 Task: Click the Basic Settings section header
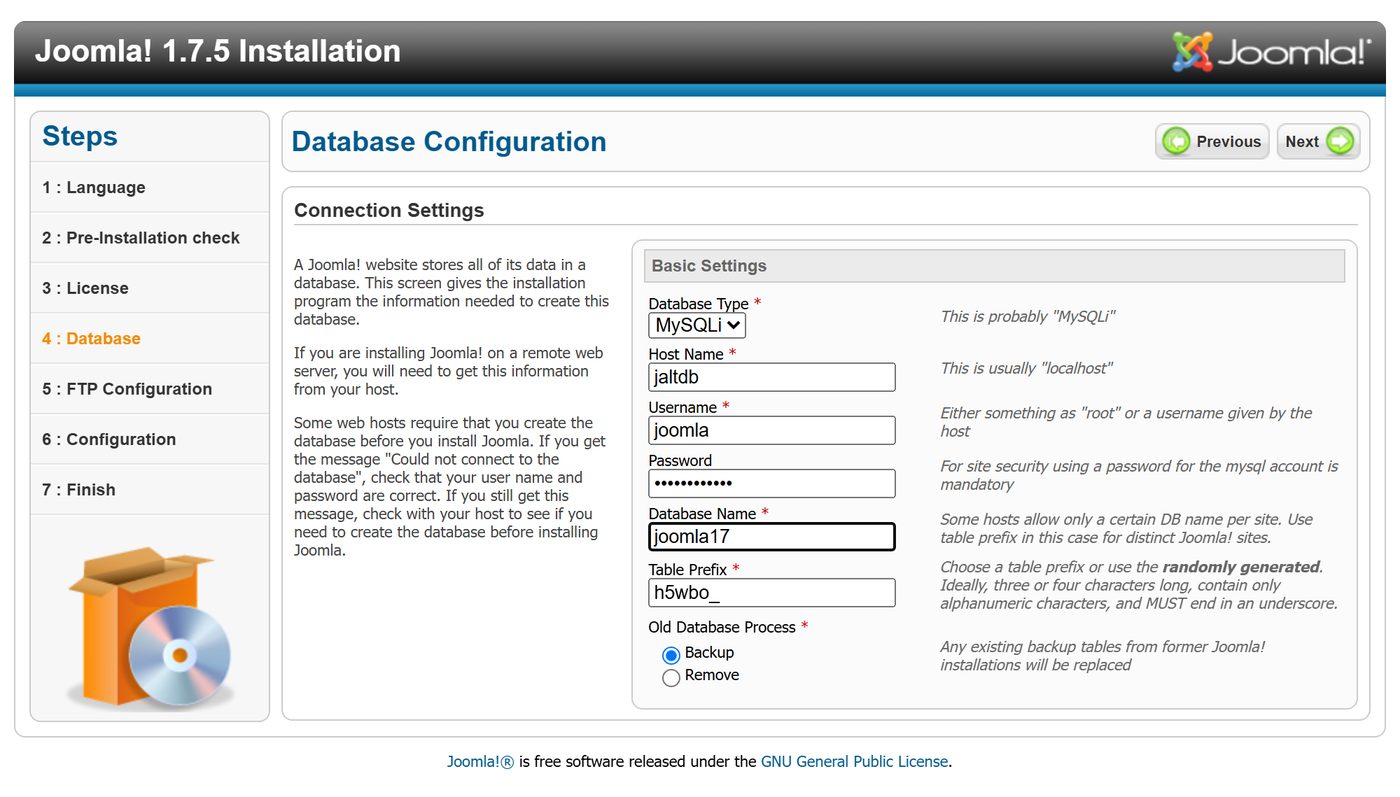(x=994, y=266)
